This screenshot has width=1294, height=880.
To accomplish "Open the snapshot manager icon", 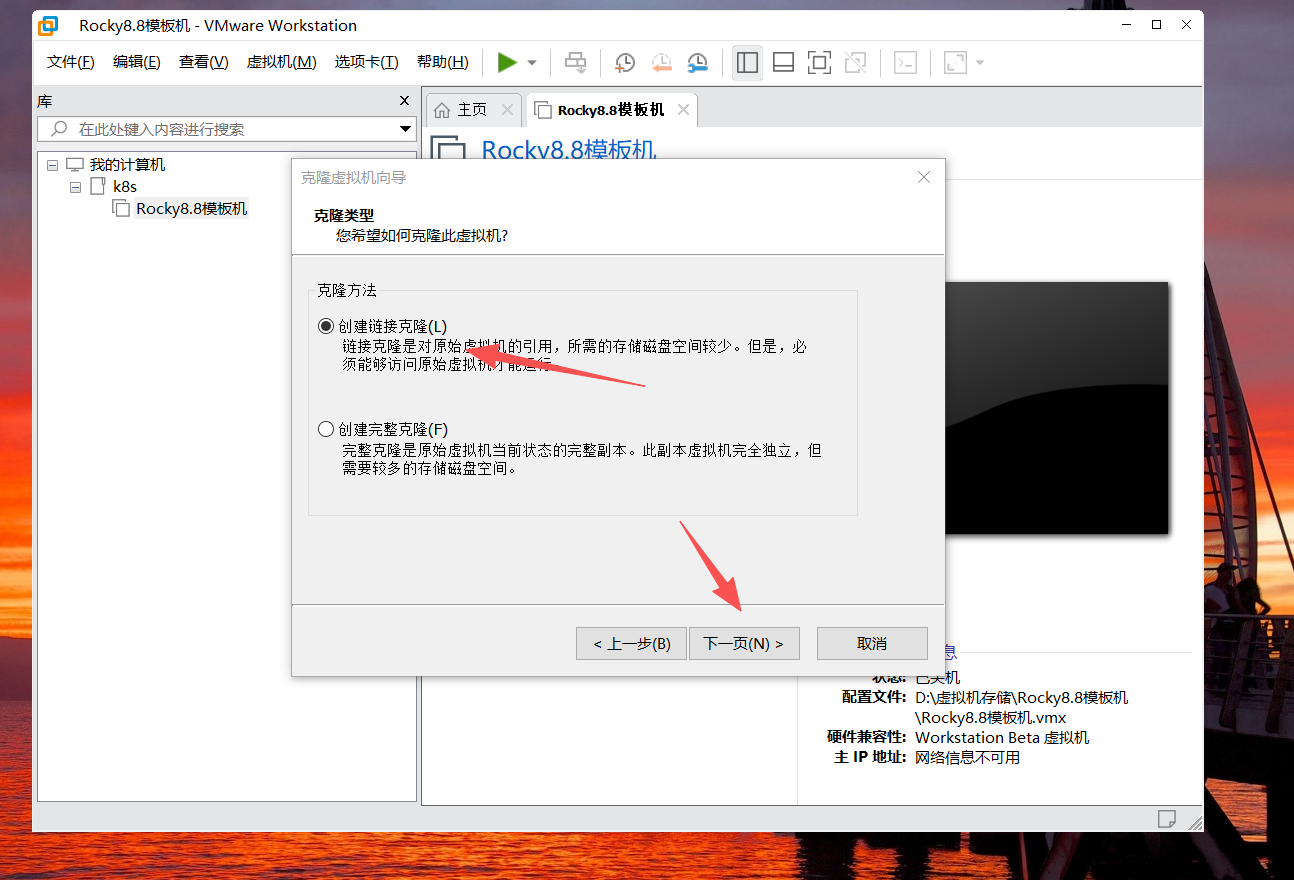I will pos(697,62).
